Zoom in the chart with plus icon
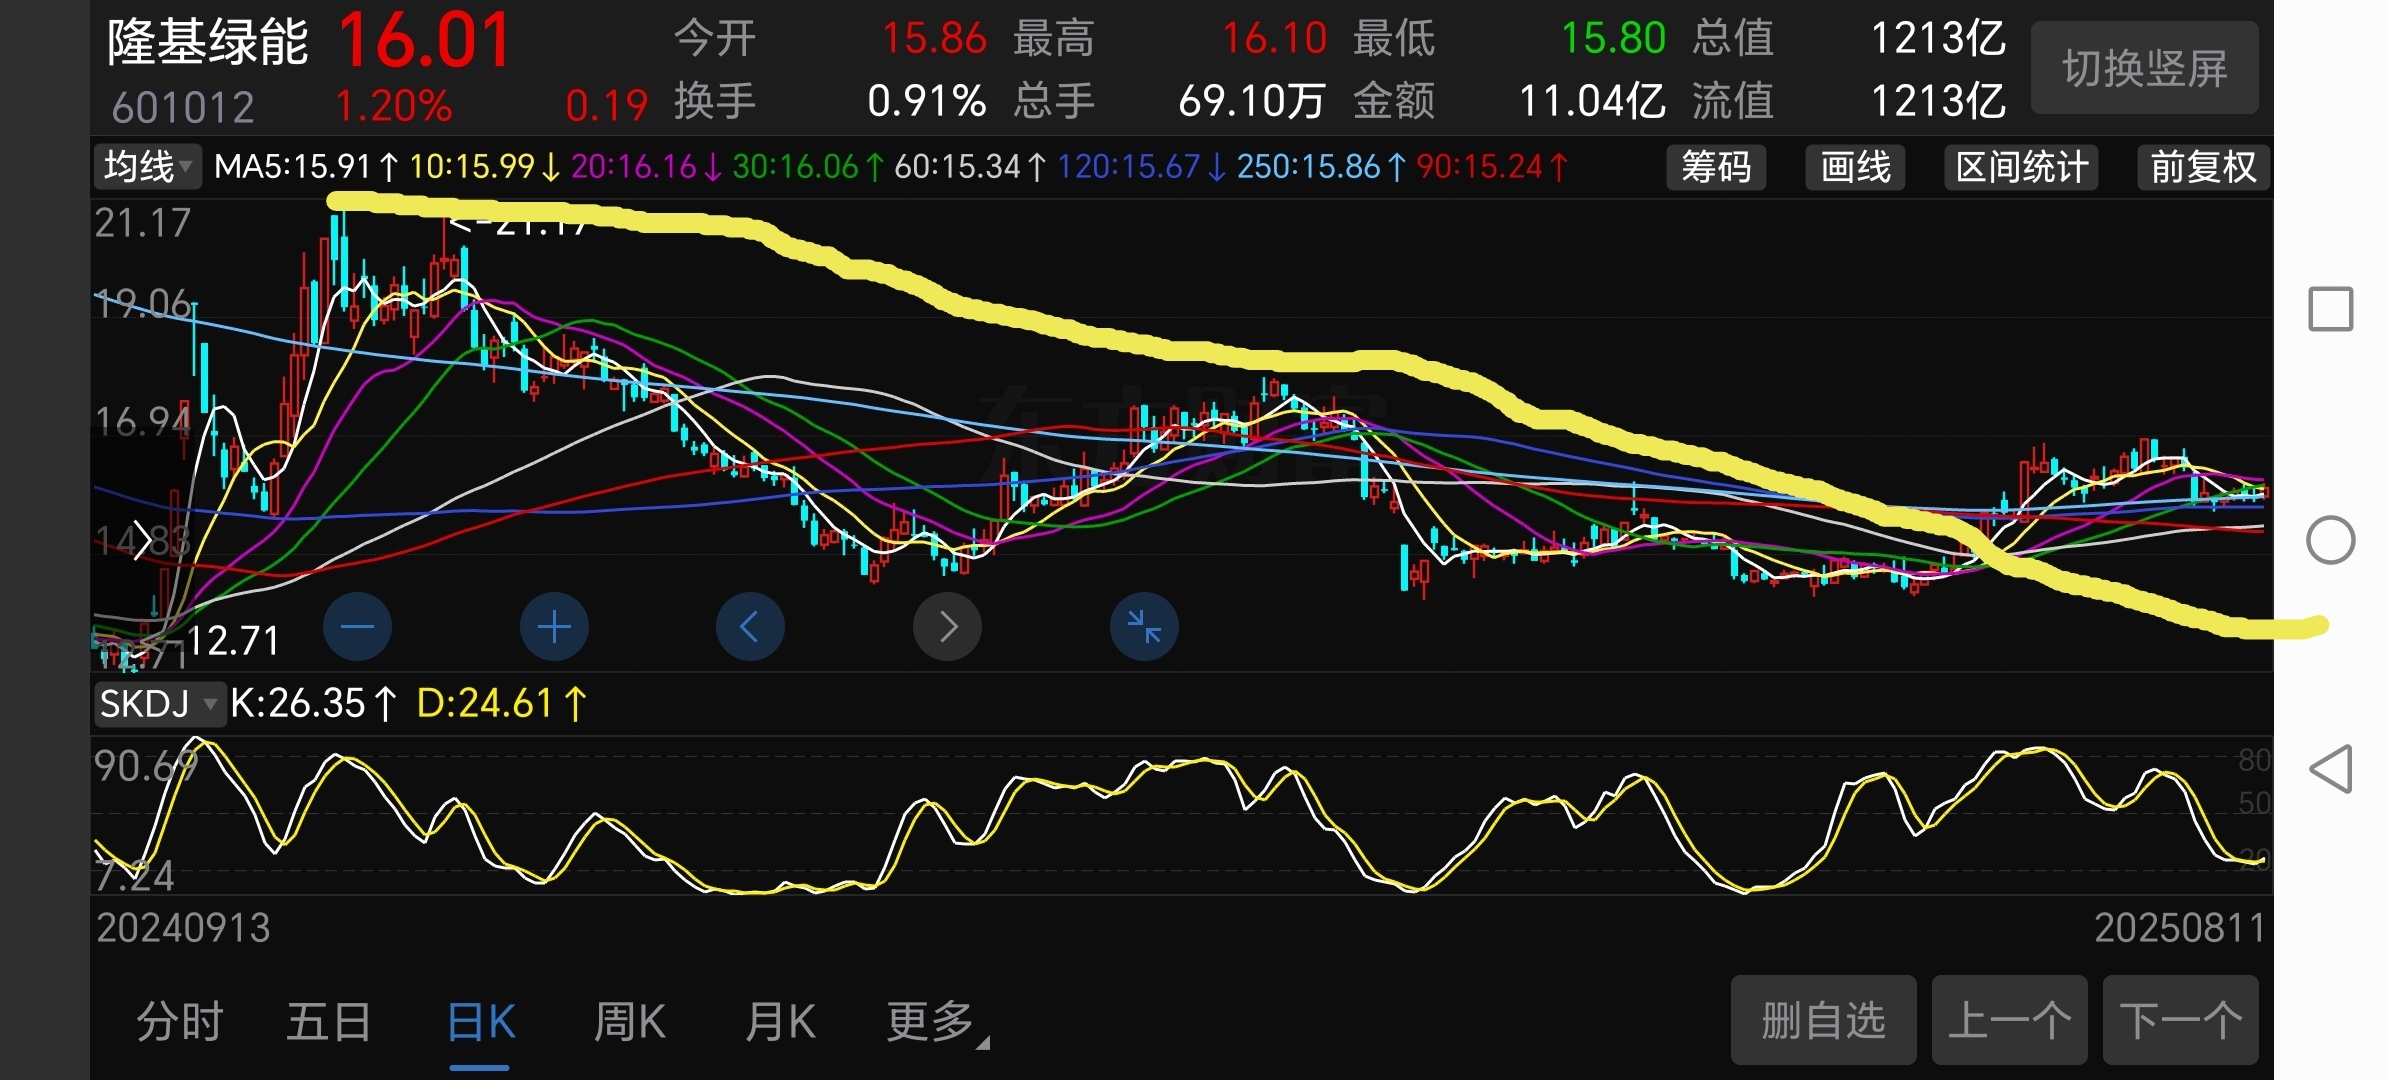 point(554,627)
